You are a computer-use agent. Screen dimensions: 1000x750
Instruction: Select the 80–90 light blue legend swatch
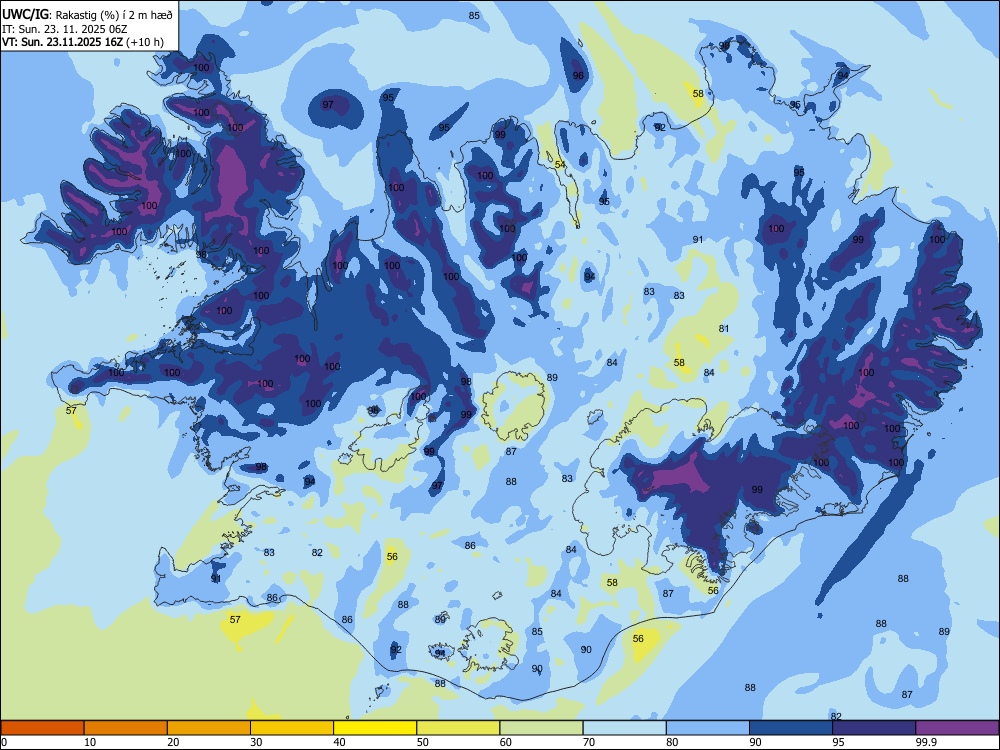[x=708, y=728]
